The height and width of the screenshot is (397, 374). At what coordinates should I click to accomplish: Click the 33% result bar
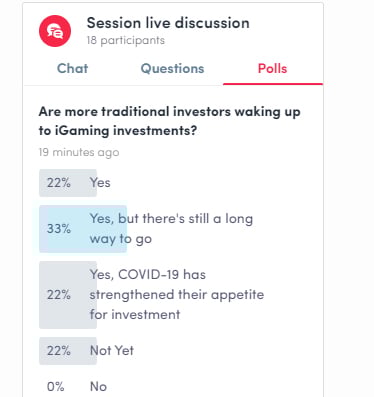pos(83,229)
